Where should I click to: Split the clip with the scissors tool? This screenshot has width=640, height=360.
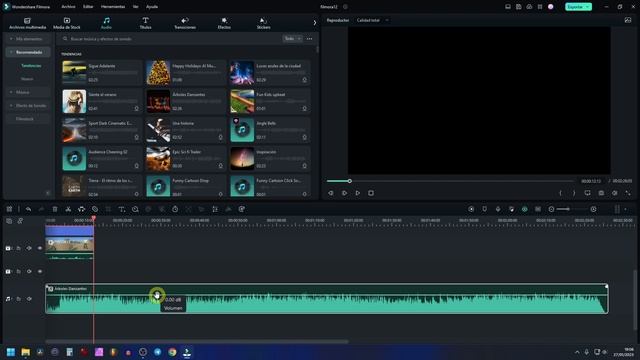[x=68, y=209]
